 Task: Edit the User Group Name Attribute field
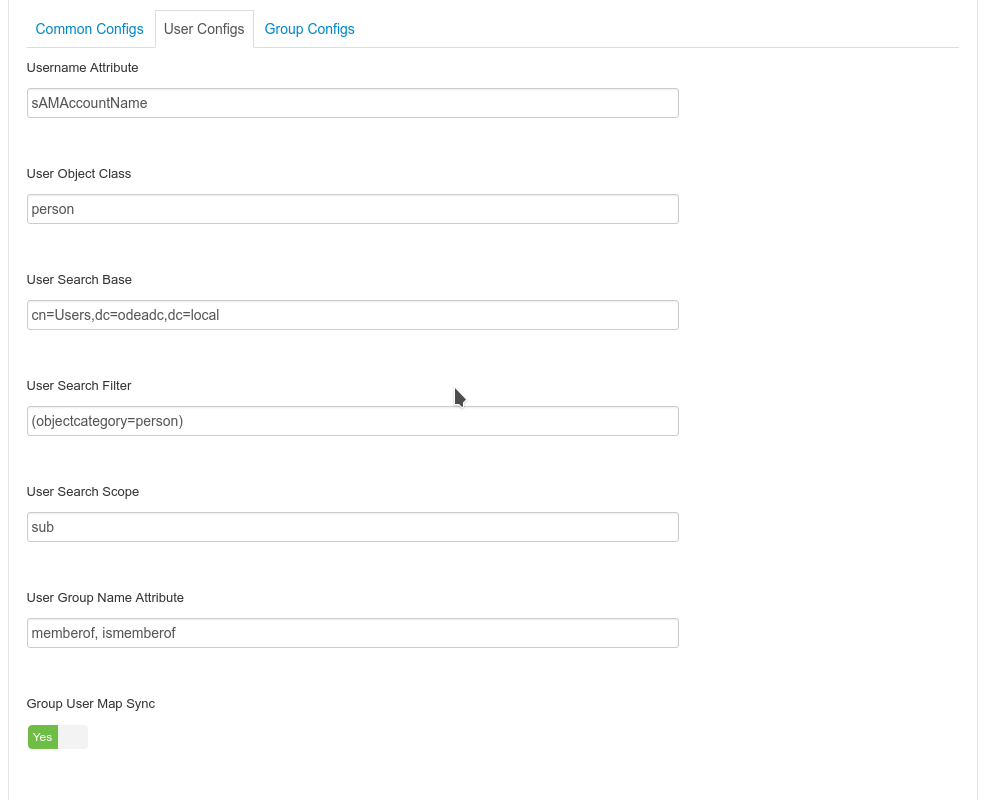[x=352, y=633]
